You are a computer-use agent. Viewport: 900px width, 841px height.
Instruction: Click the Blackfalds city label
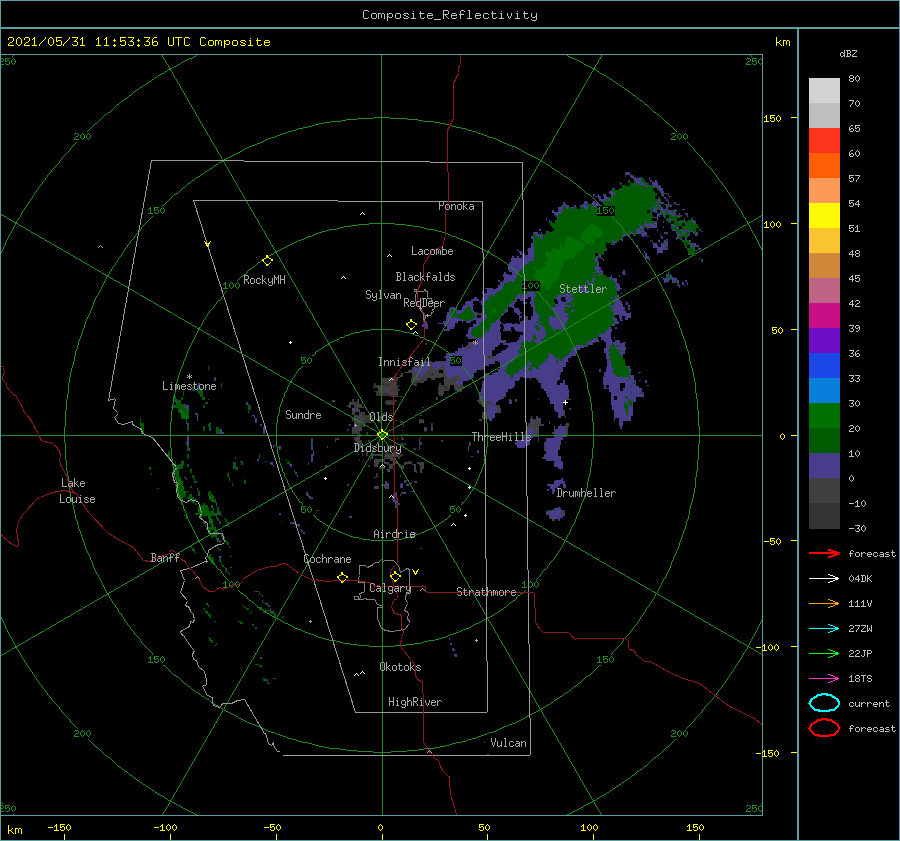pyautogui.click(x=425, y=277)
